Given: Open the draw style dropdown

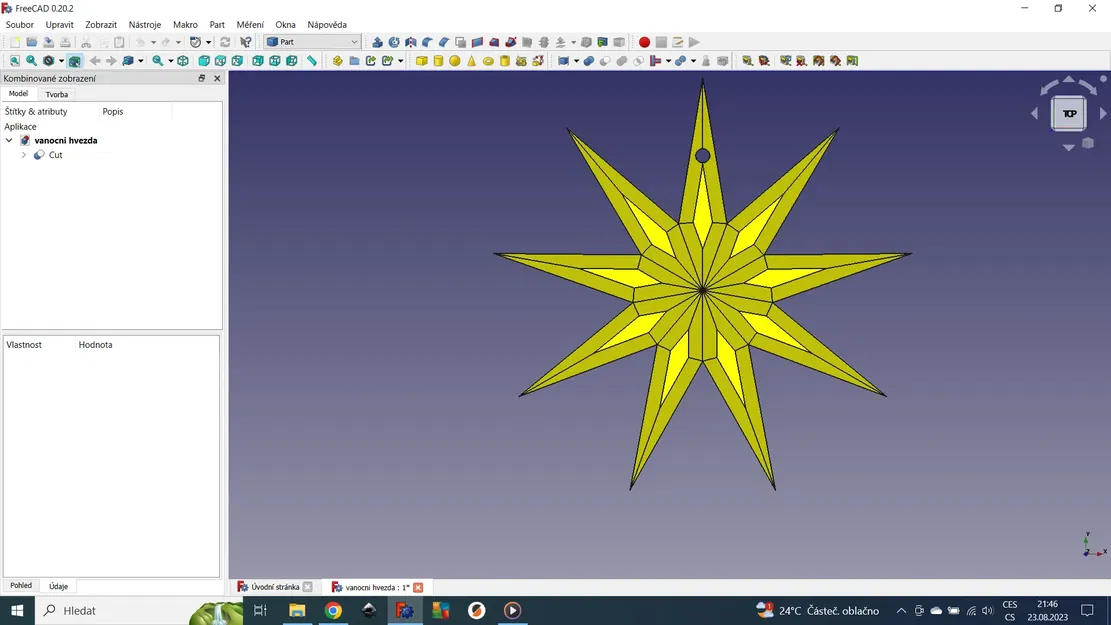Looking at the screenshot, I should 61,61.
